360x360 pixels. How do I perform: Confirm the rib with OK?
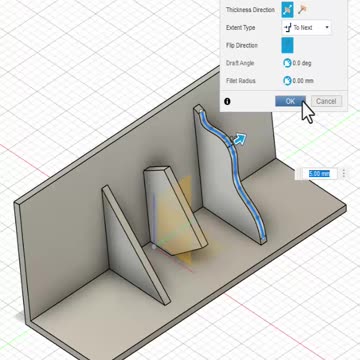290,101
